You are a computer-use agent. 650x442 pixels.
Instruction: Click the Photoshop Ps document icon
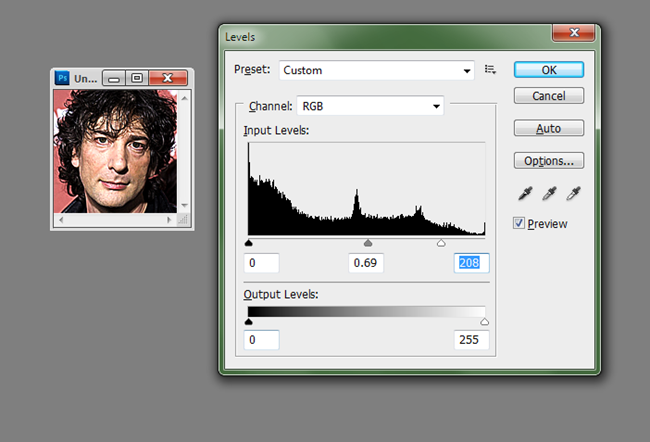pos(62,78)
